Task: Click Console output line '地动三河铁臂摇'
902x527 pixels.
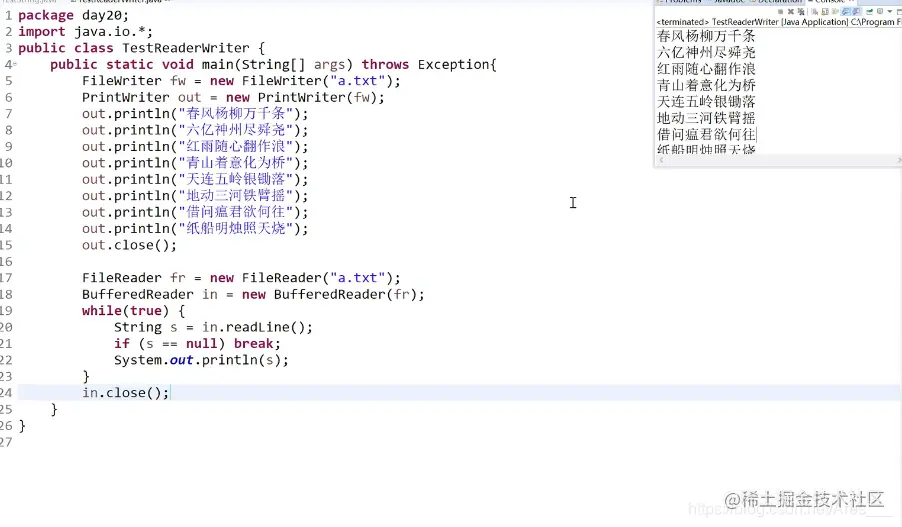Action: click(x=706, y=118)
